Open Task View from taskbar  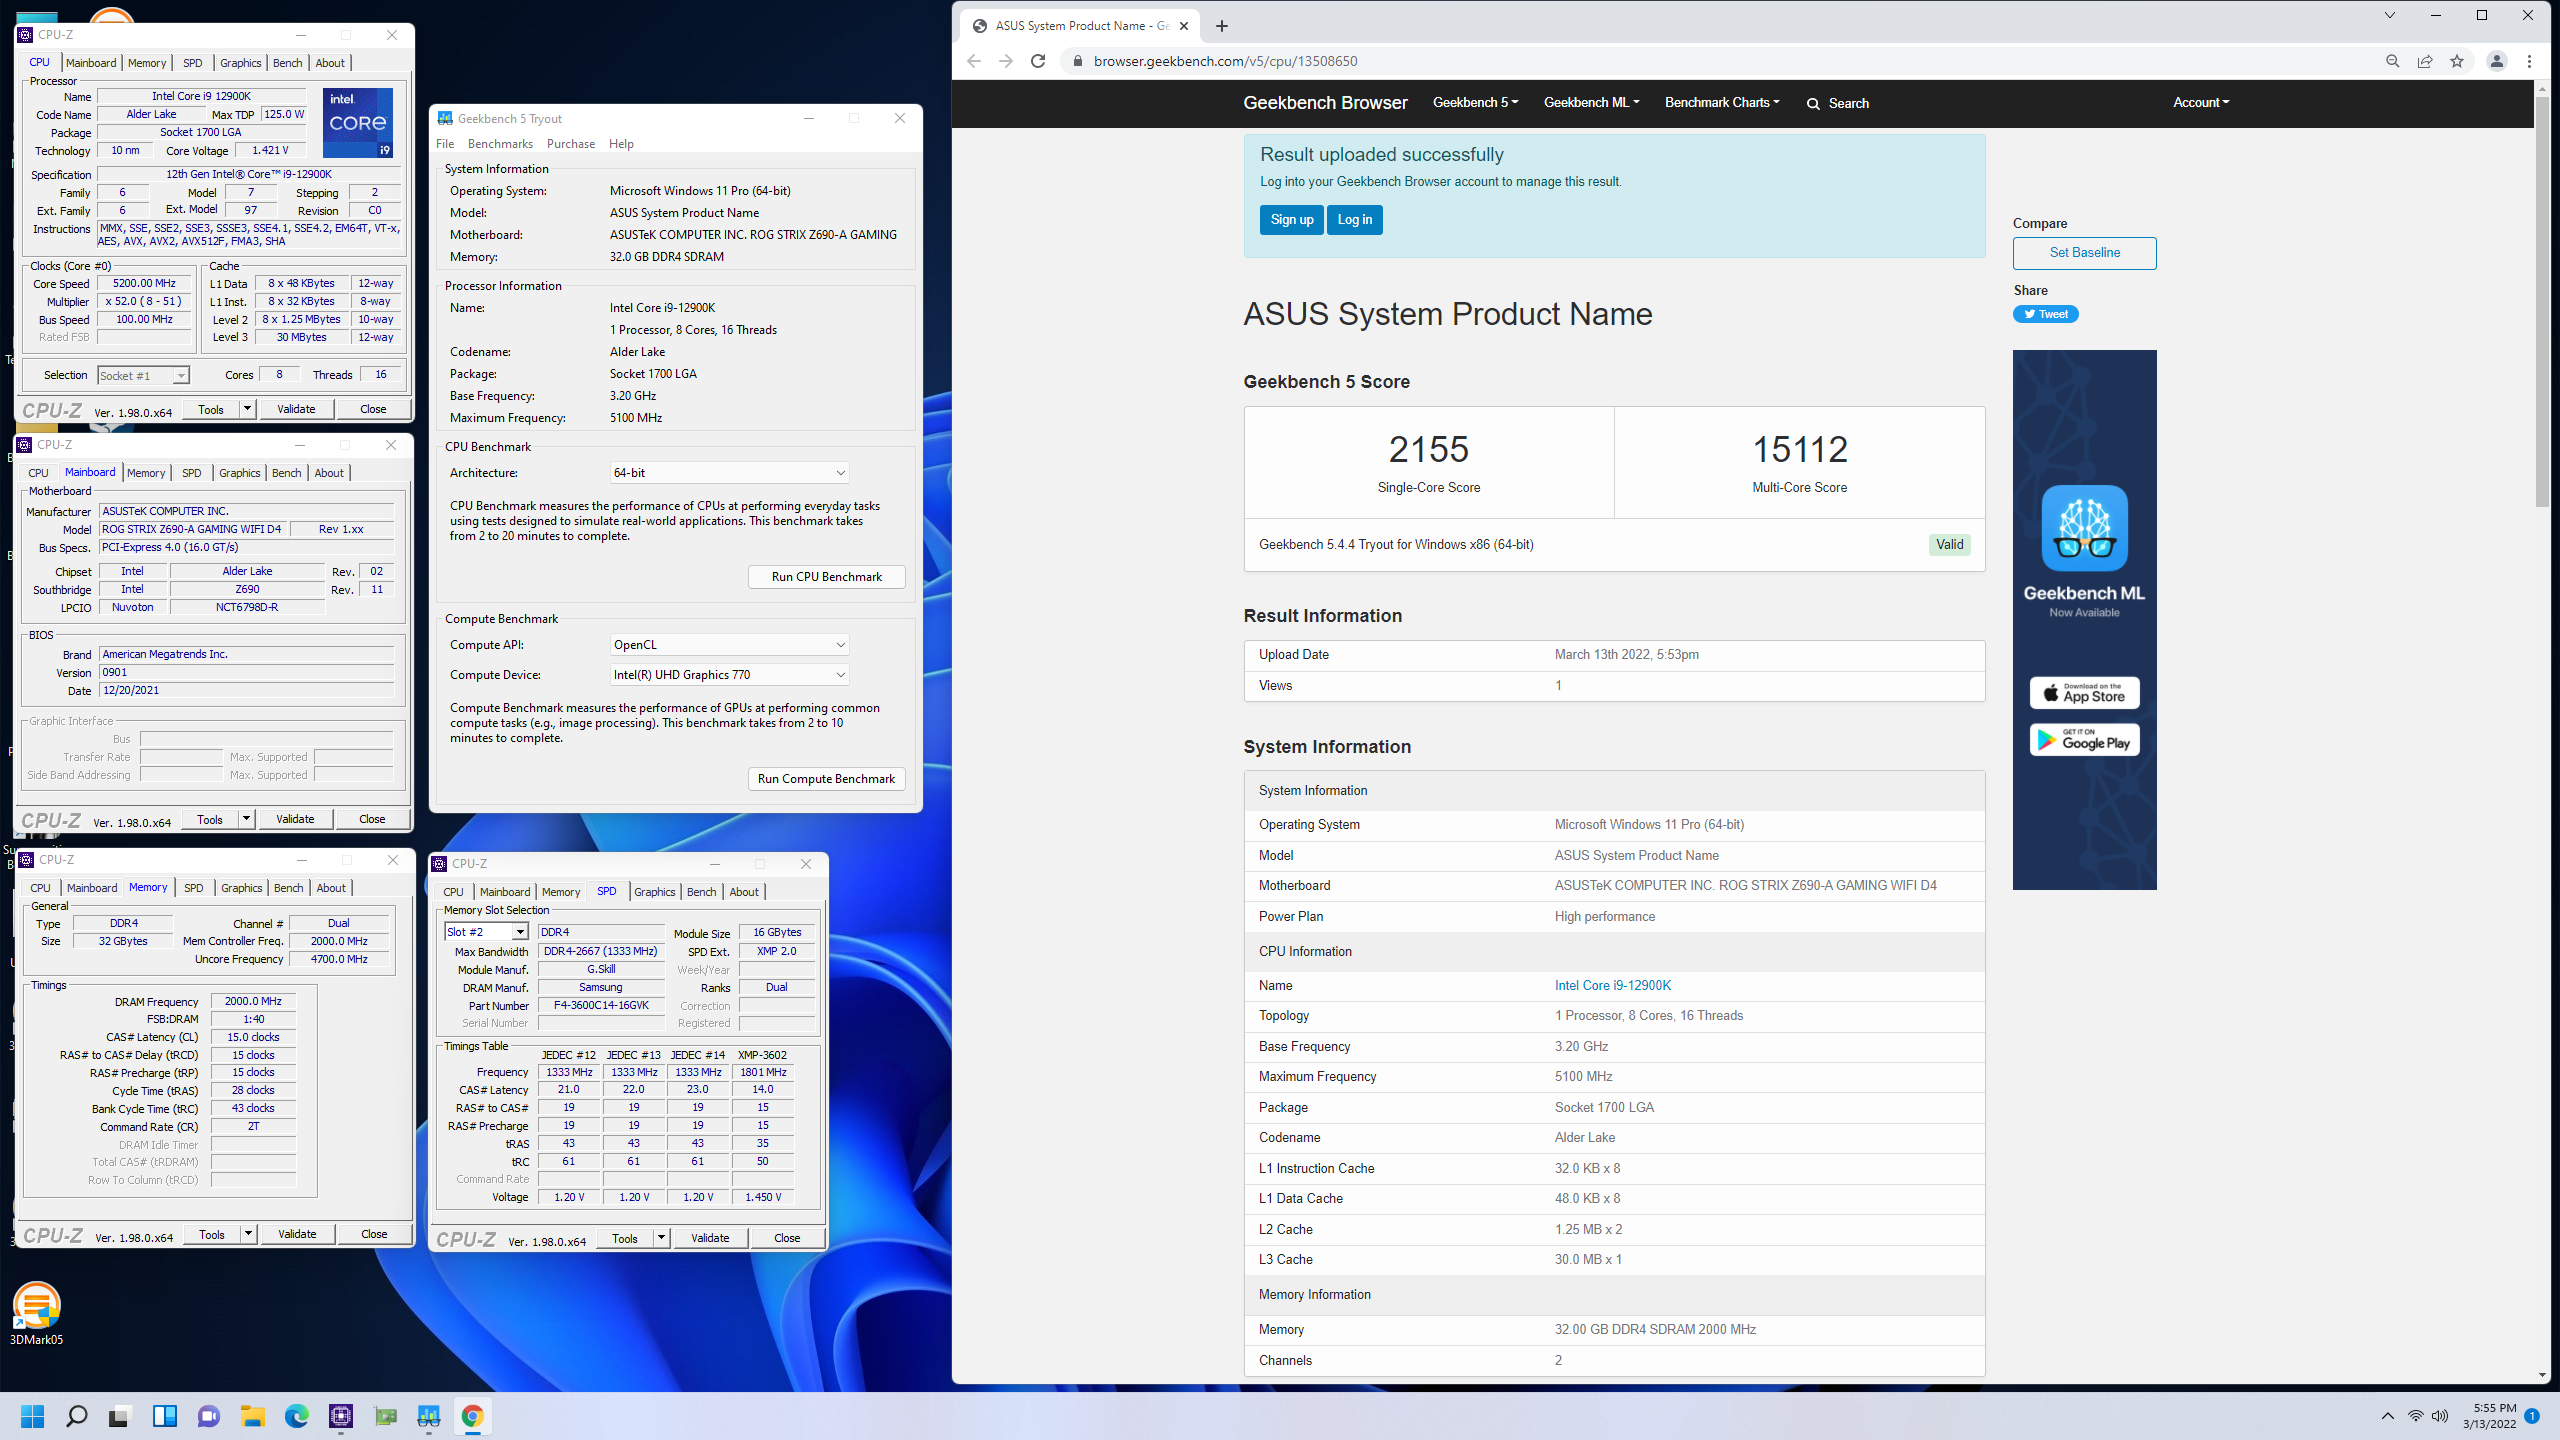click(x=120, y=1416)
